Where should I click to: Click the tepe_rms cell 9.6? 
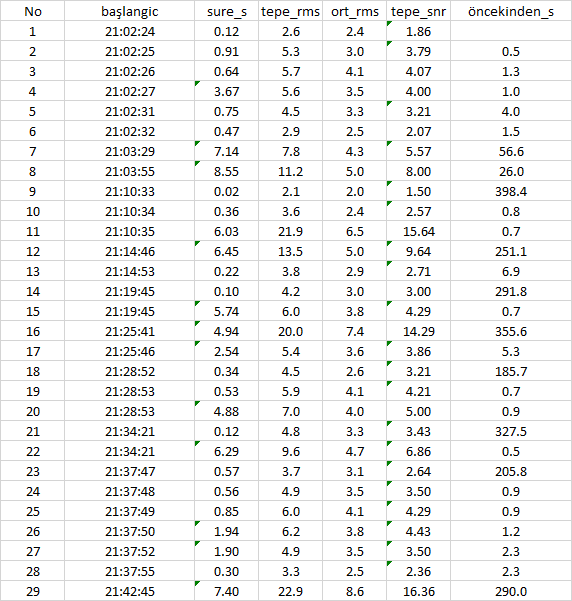point(291,451)
